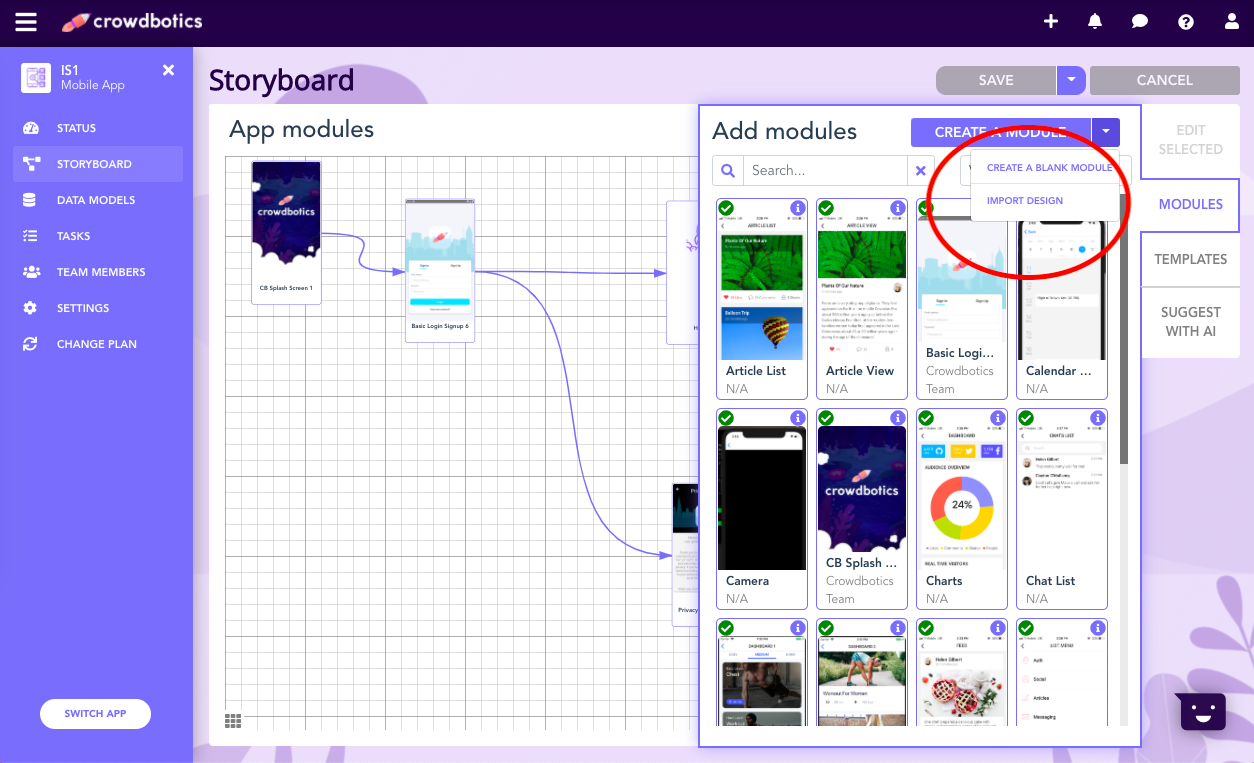This screenshot has height=763, width=1254.
Task: Open Settings in the sidebar
Action: click(x=97, y=308)
